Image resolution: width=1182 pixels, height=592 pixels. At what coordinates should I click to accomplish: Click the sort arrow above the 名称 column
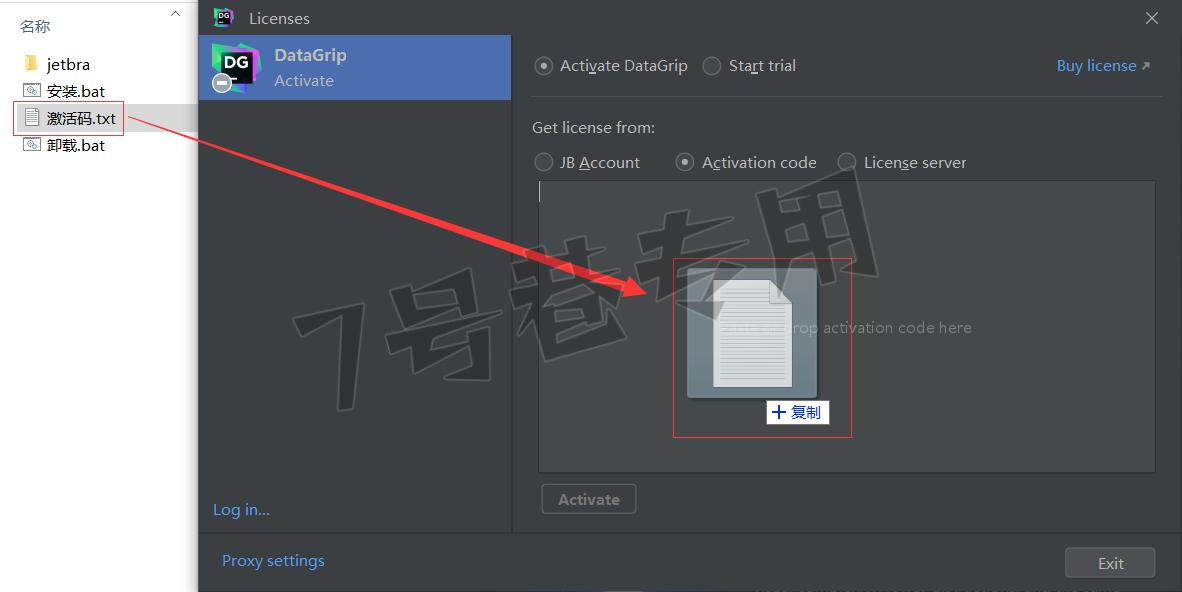click(176, 14)
